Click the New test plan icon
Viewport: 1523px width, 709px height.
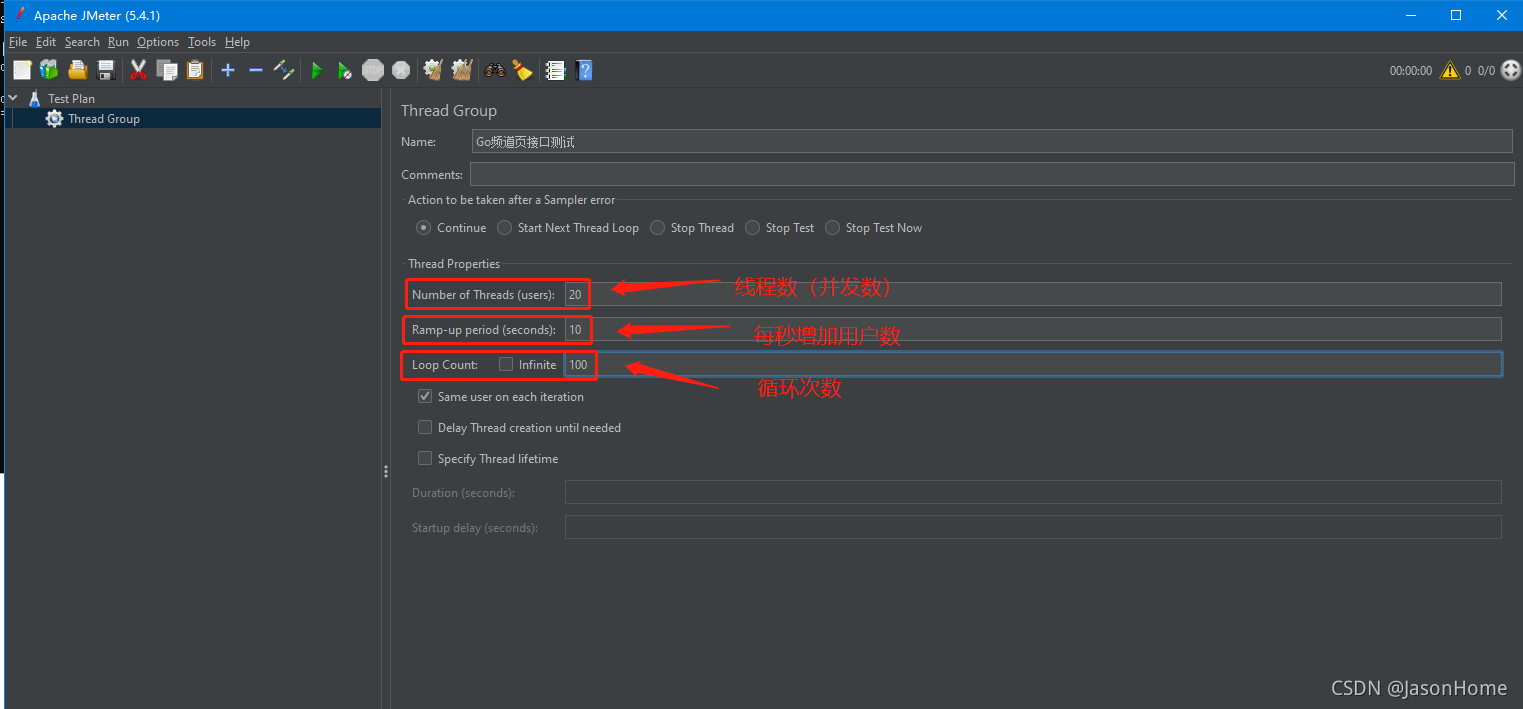coord(22,70)
